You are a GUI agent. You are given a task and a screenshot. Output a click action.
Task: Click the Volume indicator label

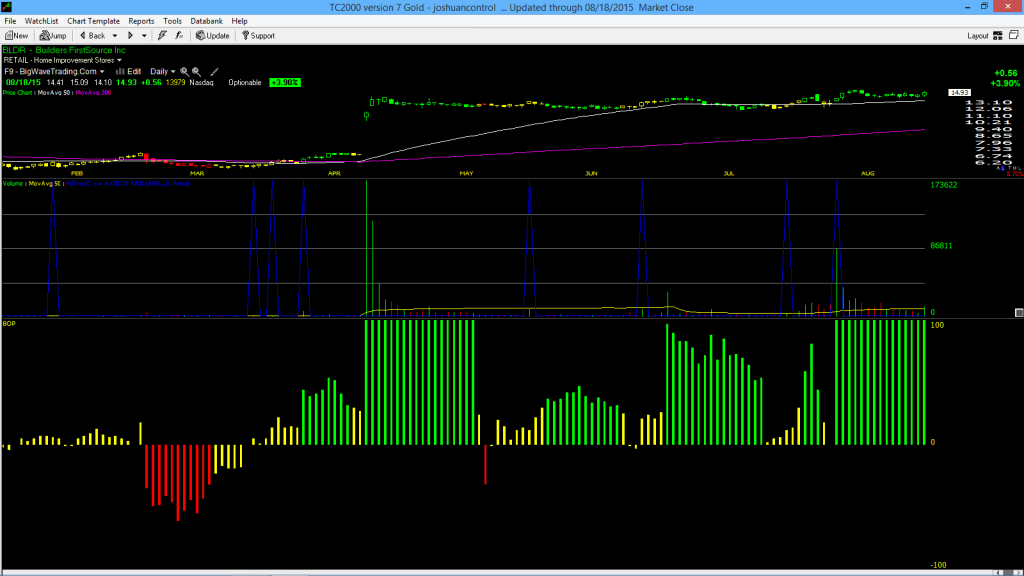tap(12, 184)
